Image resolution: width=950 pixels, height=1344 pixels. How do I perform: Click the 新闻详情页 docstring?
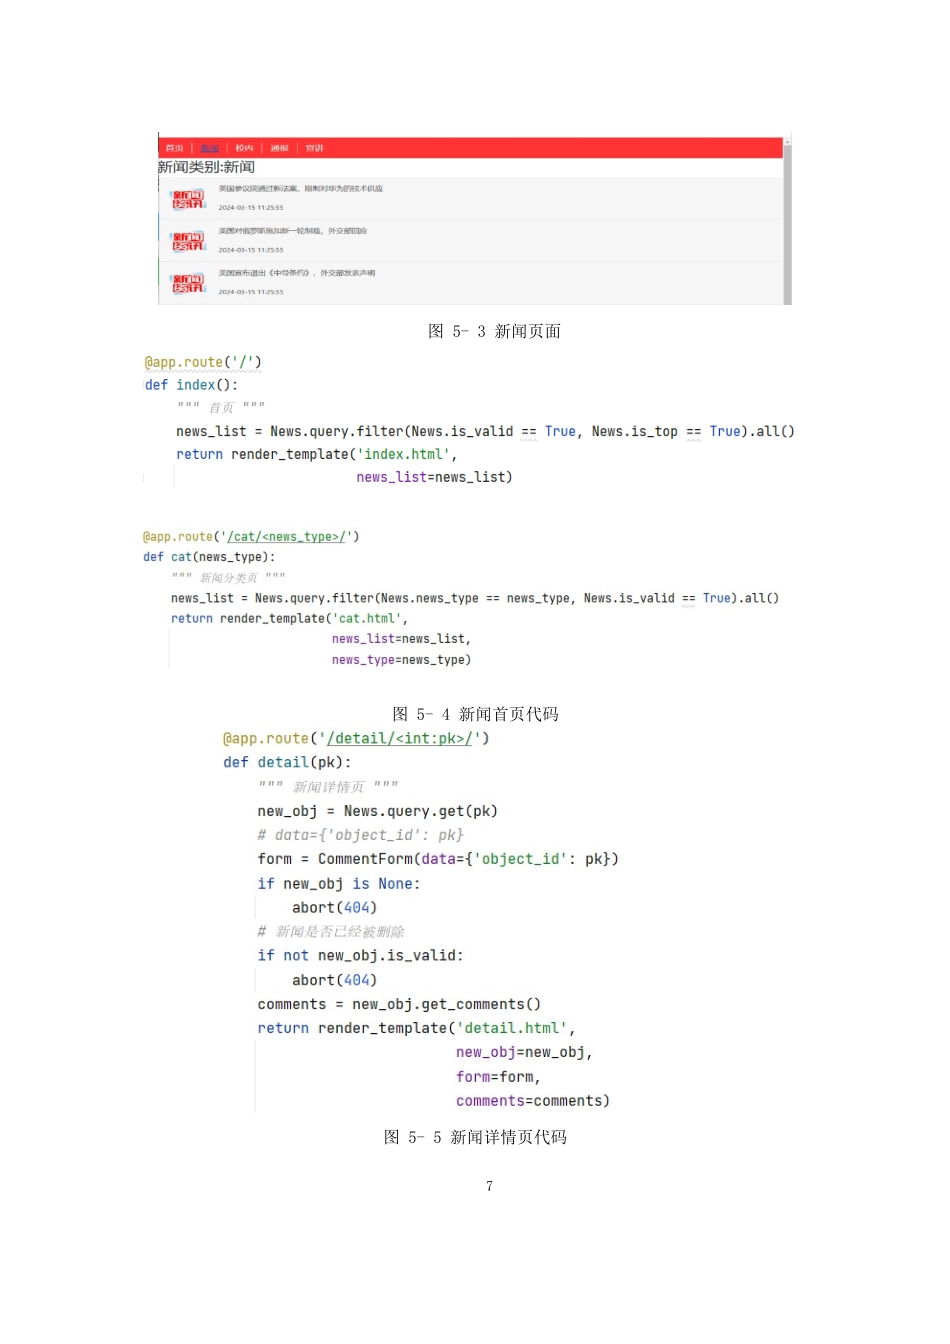coord(328,787)
